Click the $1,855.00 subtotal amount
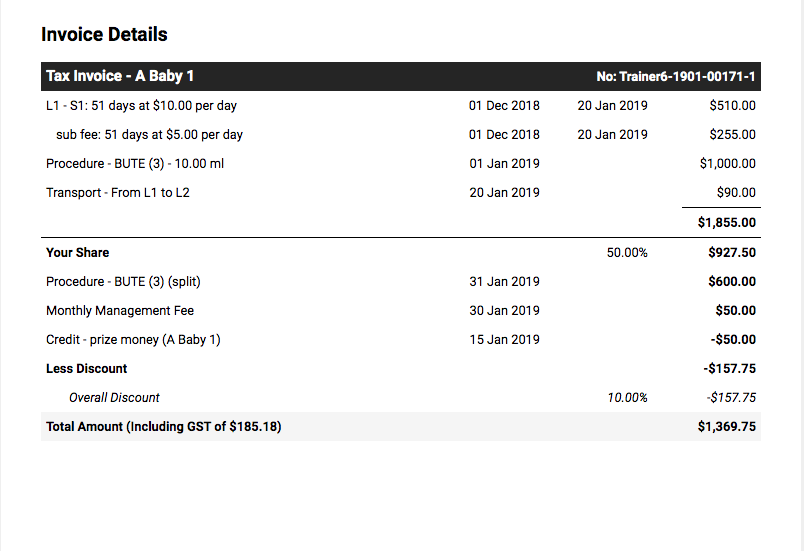The image size is (804, 551). [x=727, y=222]
